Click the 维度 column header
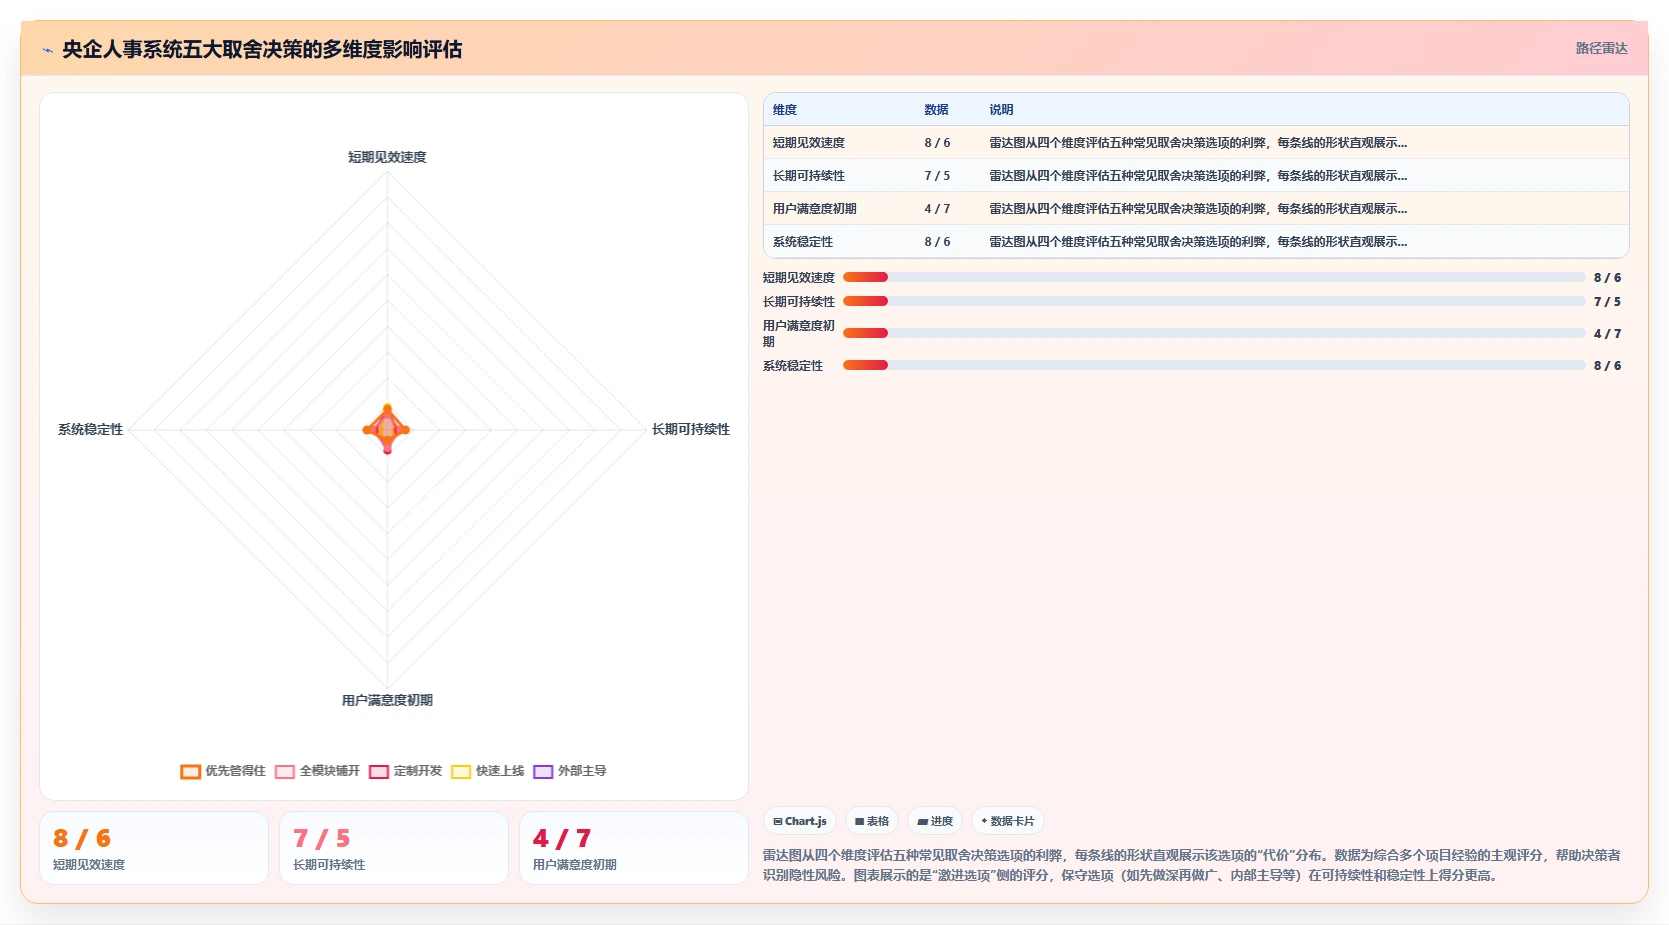This screenshot has width=1669, height=925. [785, 110]
